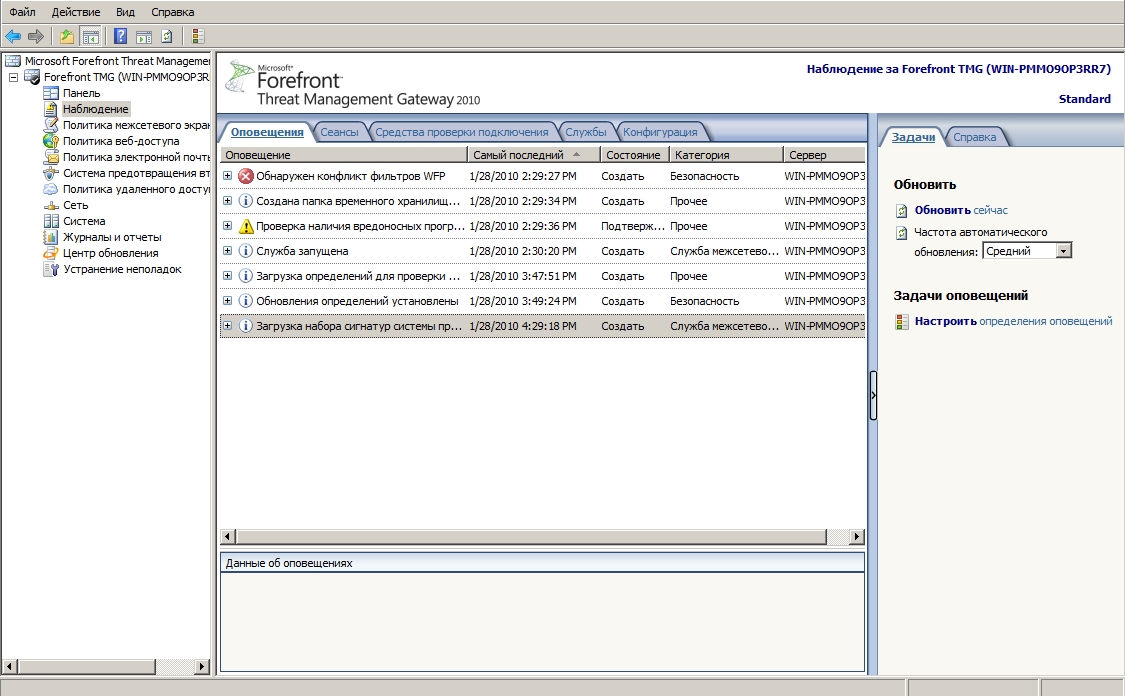This screenshot has height=696, width=1125.
Task: Sort by the Состояние column header
Action: tap(634, 154)
